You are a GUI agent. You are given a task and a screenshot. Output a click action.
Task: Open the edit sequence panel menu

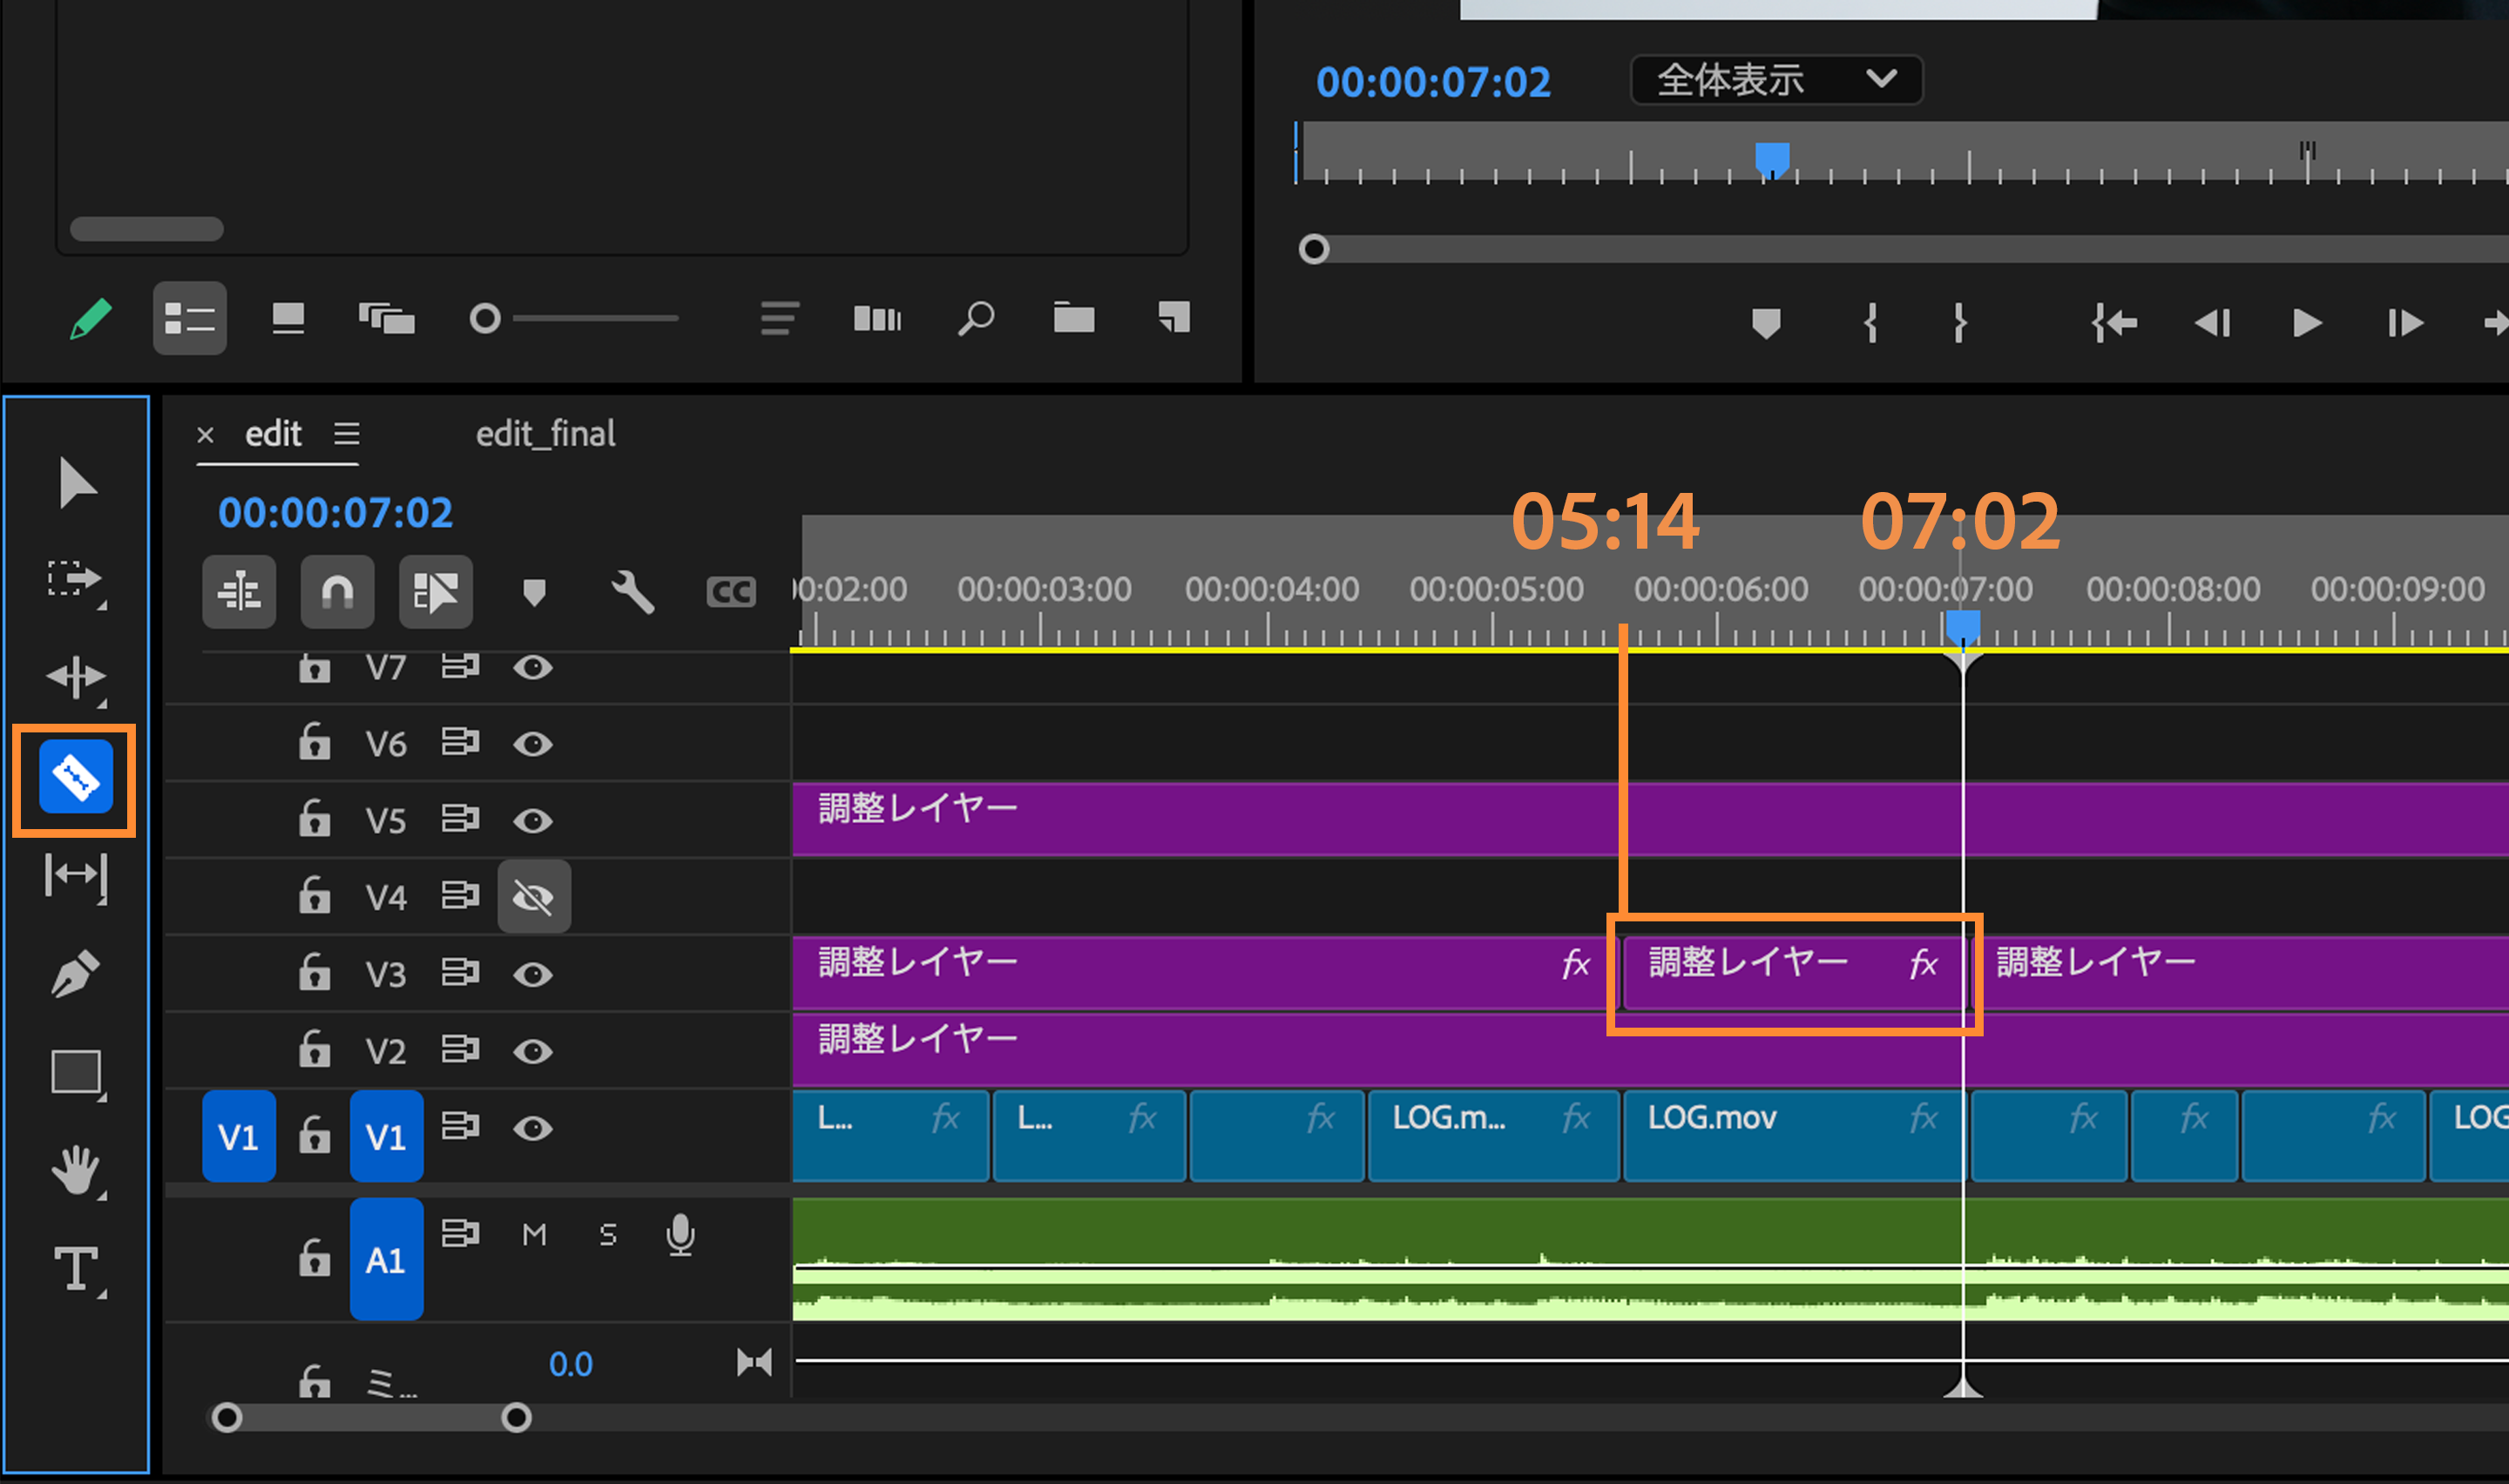[347, 434]
